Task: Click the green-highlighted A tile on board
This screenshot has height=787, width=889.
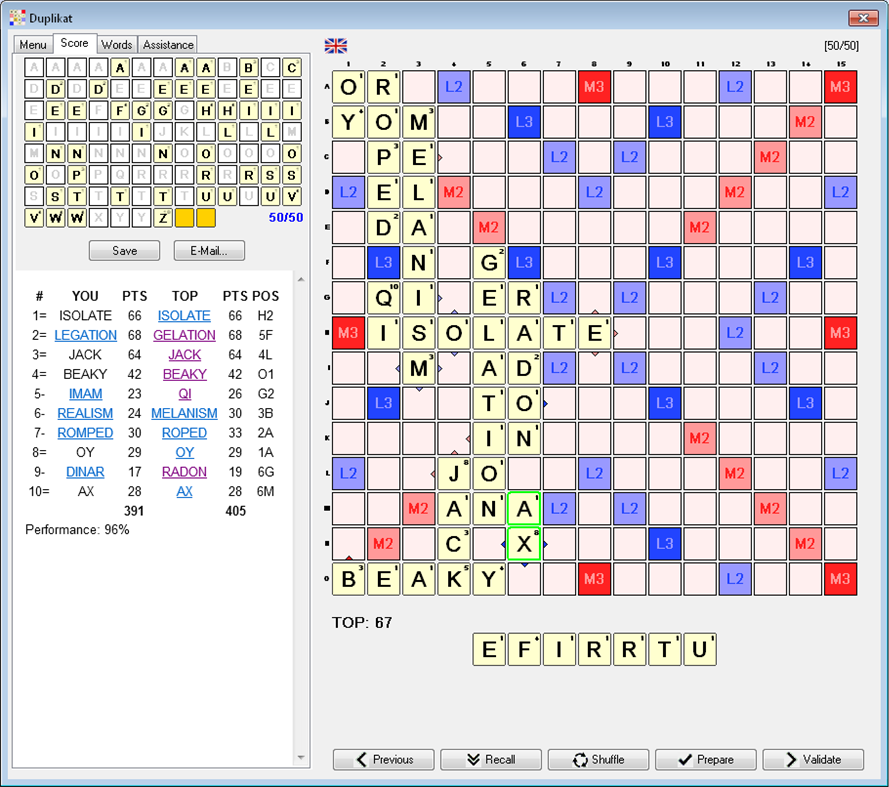Action: click(524, 509)
